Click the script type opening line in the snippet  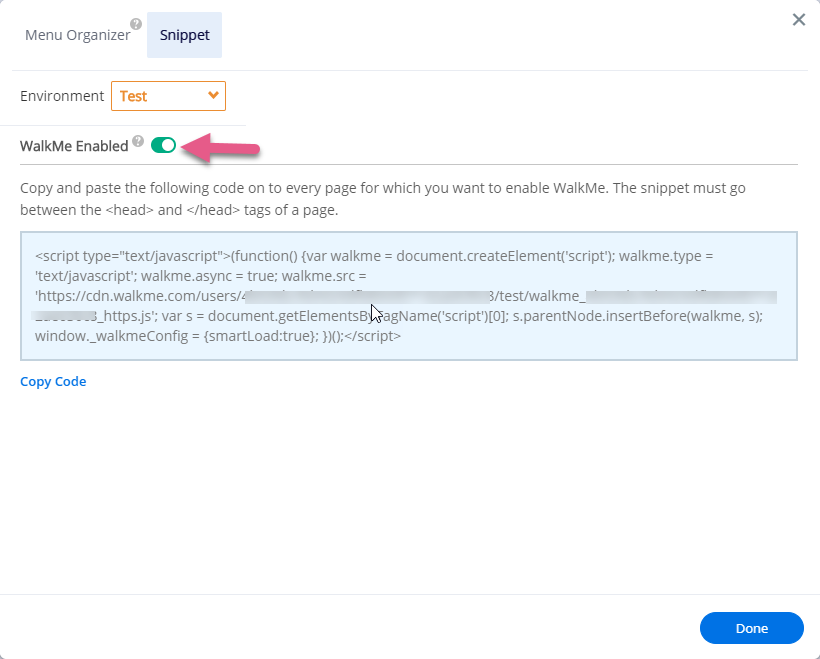click(x=130, y=255)
